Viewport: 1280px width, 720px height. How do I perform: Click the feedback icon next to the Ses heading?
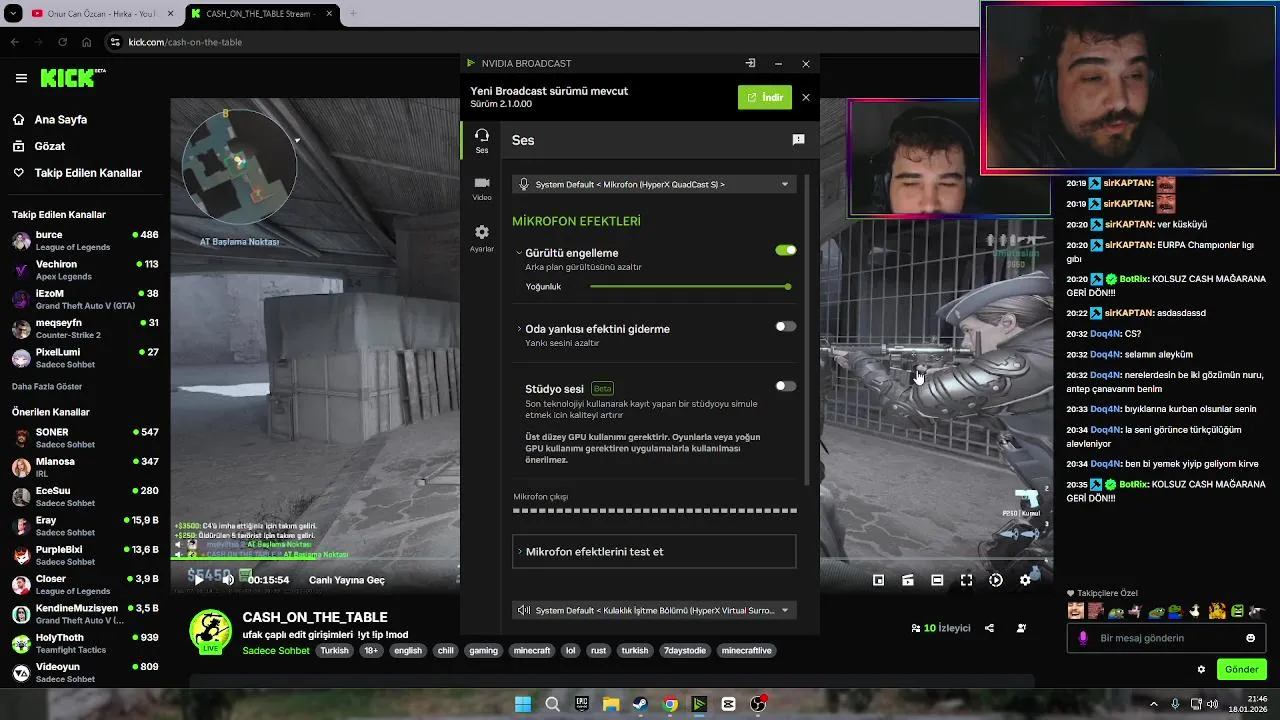point(798,140)
